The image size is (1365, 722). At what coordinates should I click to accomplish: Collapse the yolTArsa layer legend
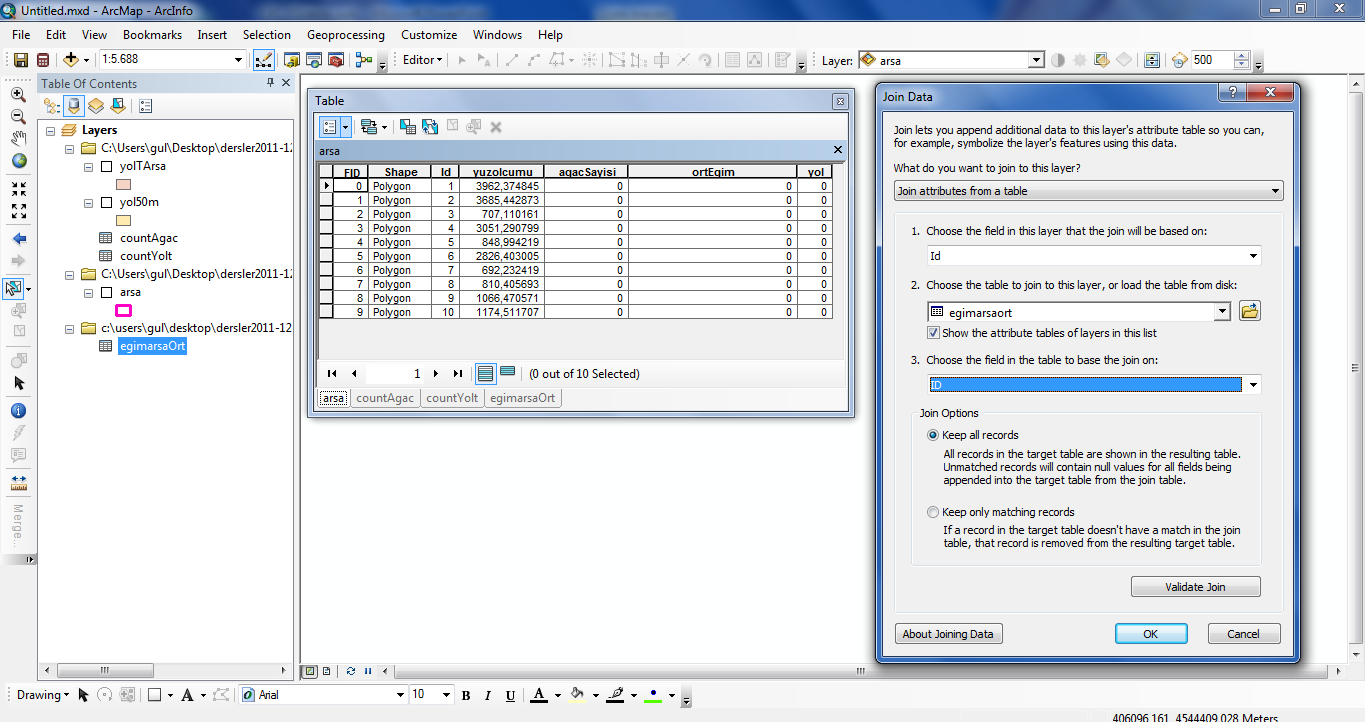click(x=88, y=166)
